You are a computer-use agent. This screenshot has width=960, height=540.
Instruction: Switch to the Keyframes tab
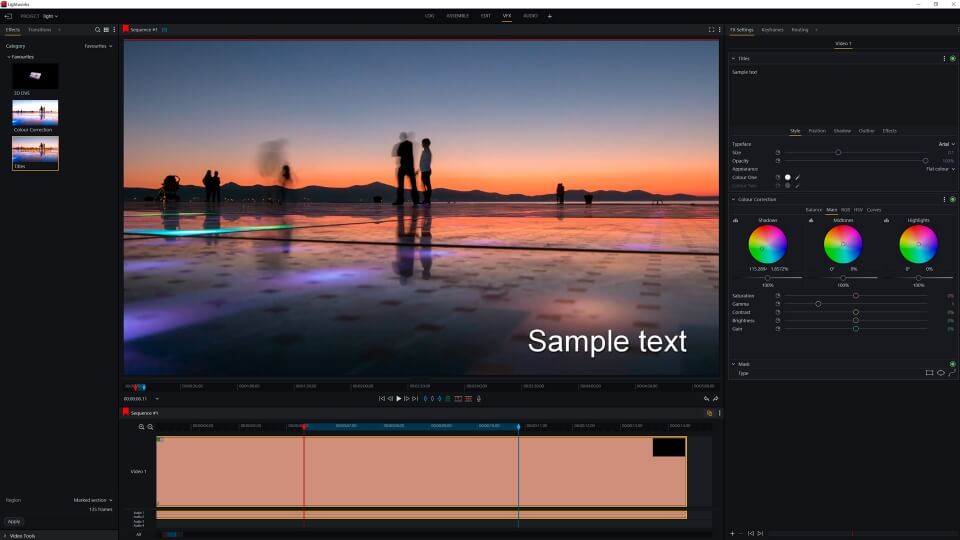pyautogui.click(x=772, y=30)
